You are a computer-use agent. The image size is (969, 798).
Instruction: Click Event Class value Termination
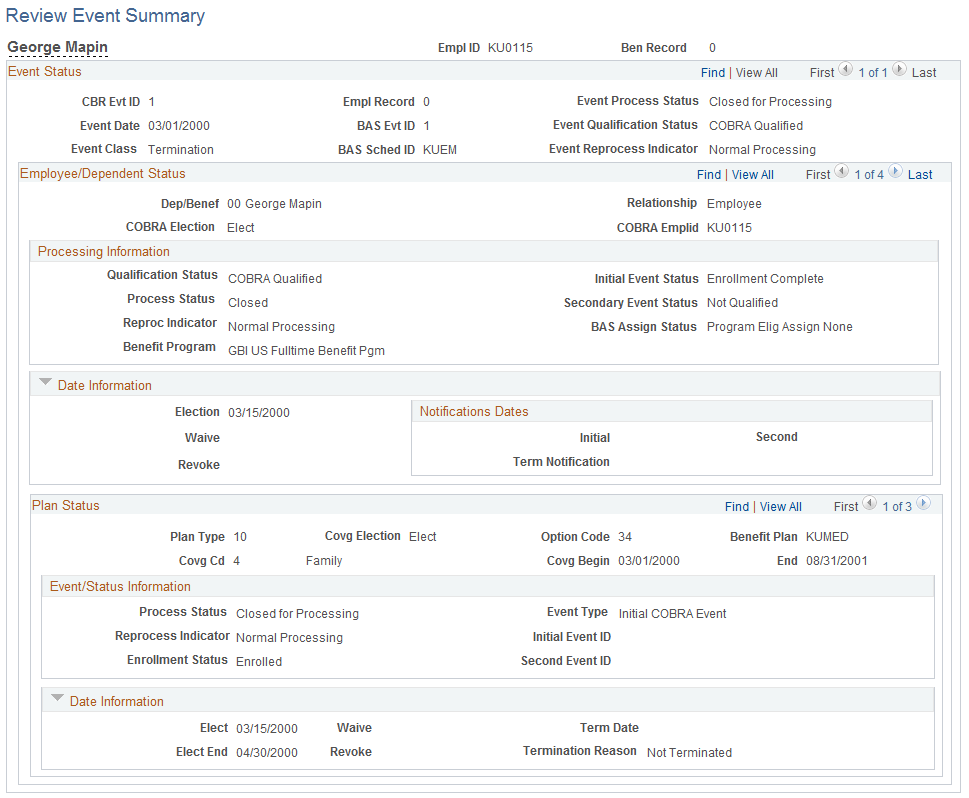[180, 150]
